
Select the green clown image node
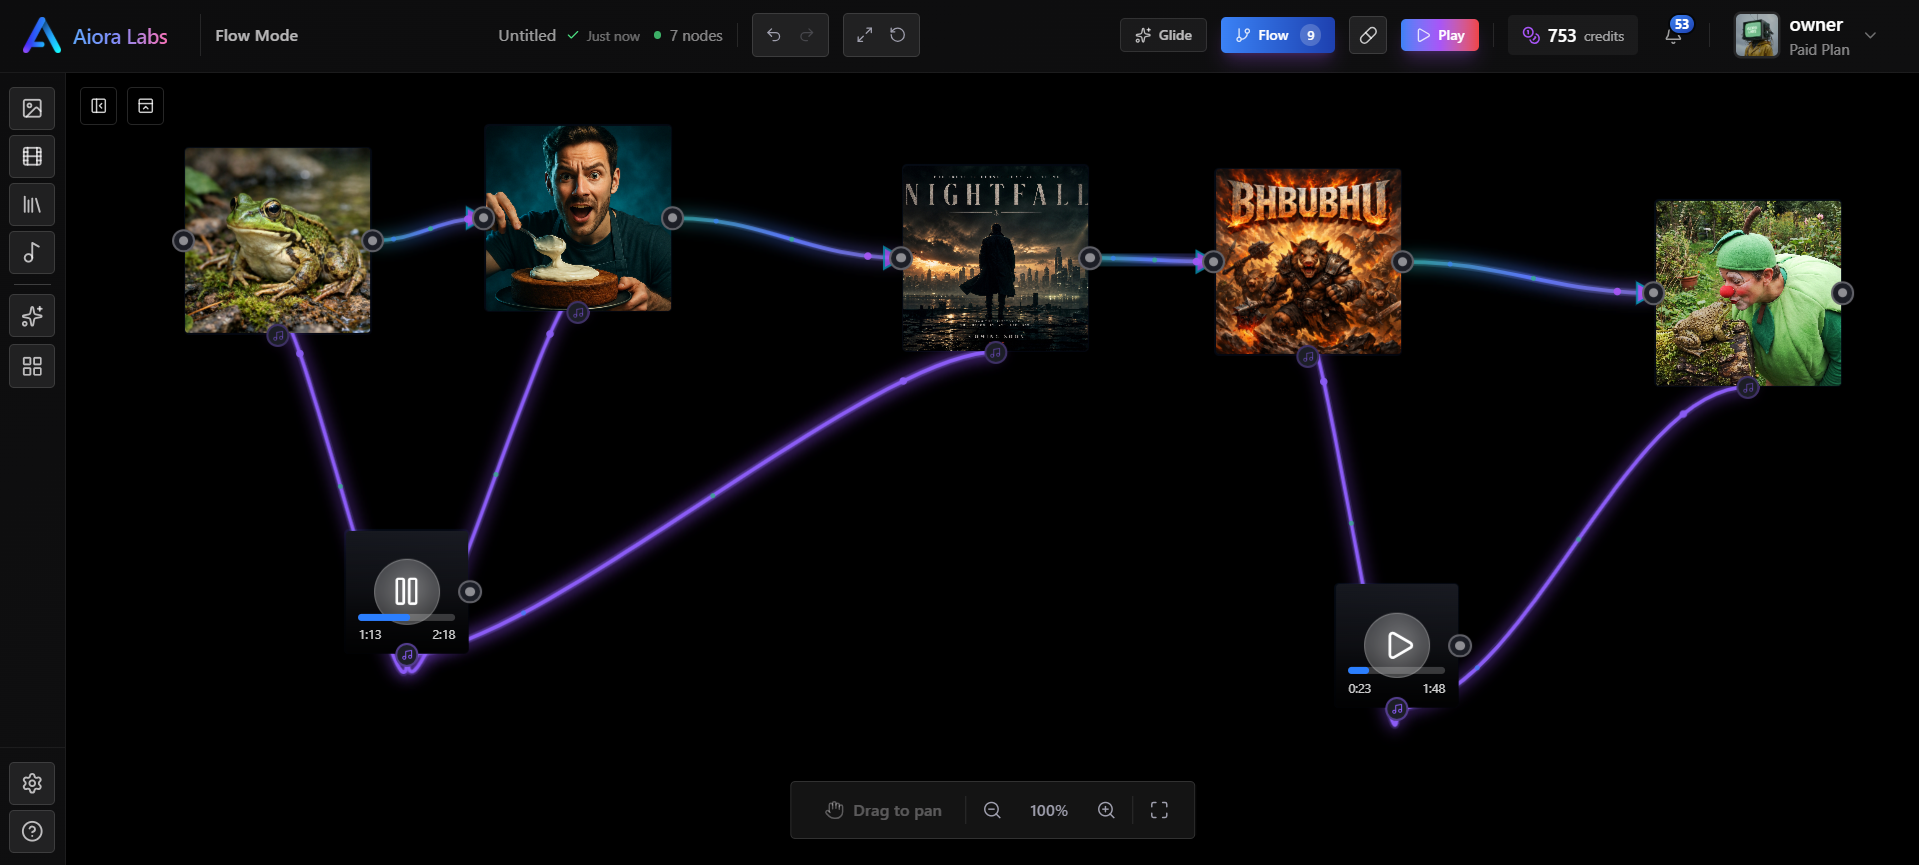(1748, 293)
